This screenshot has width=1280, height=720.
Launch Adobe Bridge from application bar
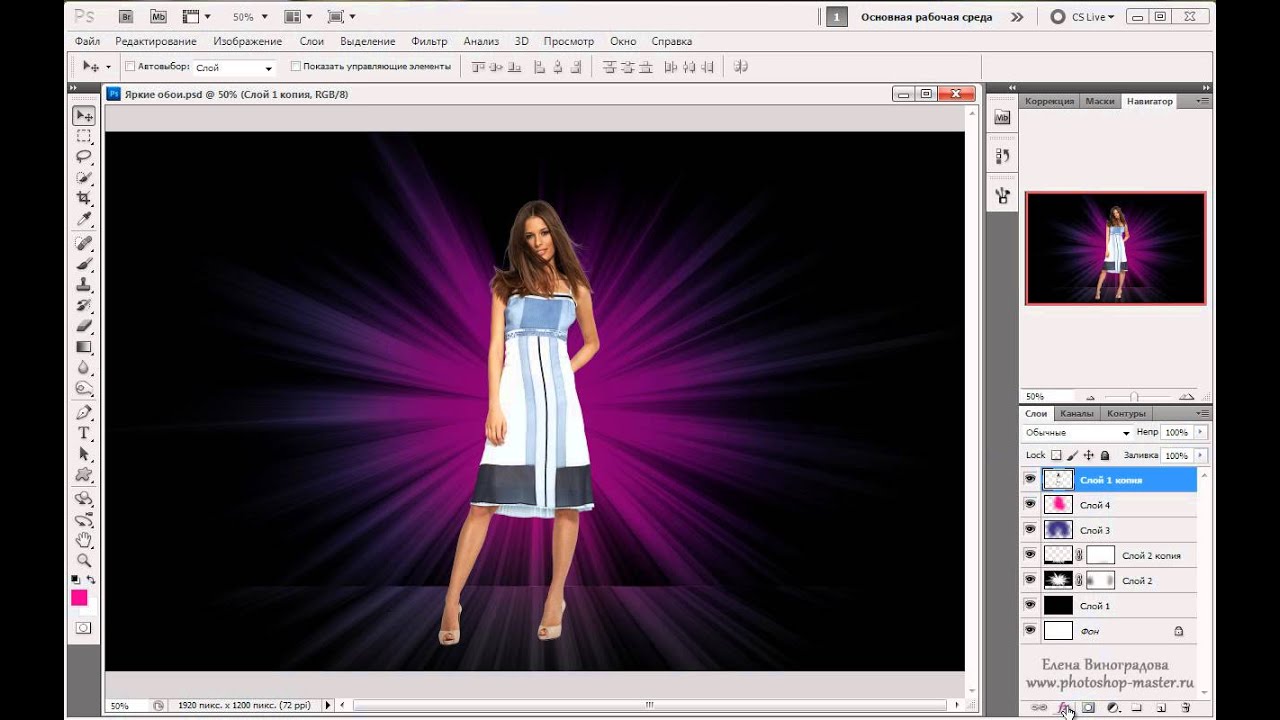[125, 17]
